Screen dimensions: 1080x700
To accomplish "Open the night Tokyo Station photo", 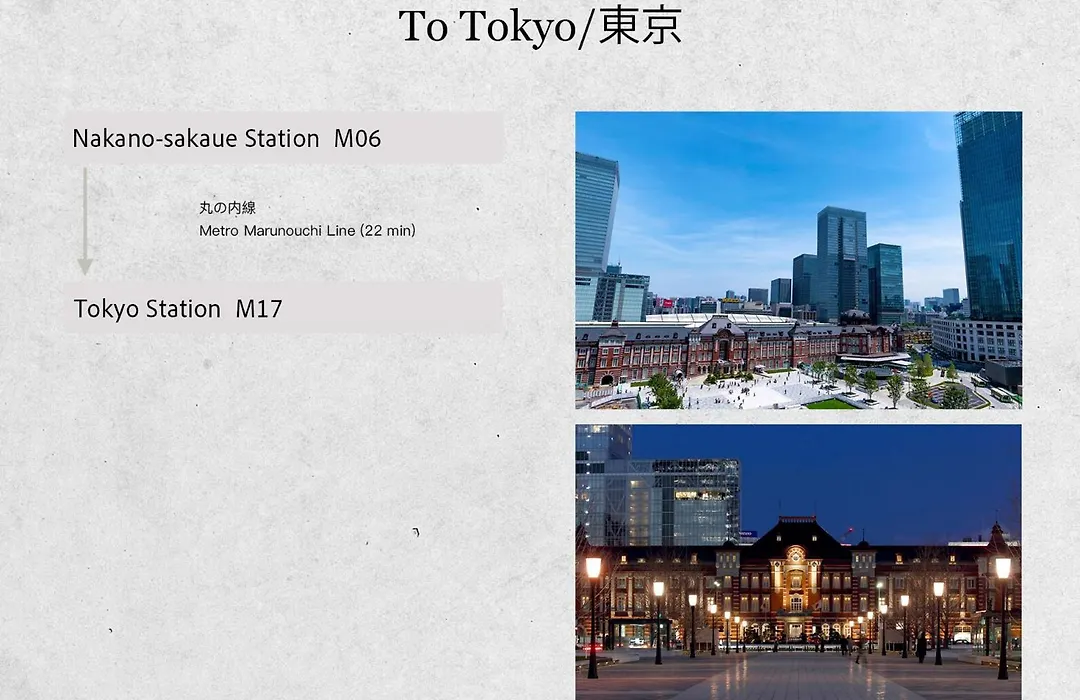I will 798,562.
